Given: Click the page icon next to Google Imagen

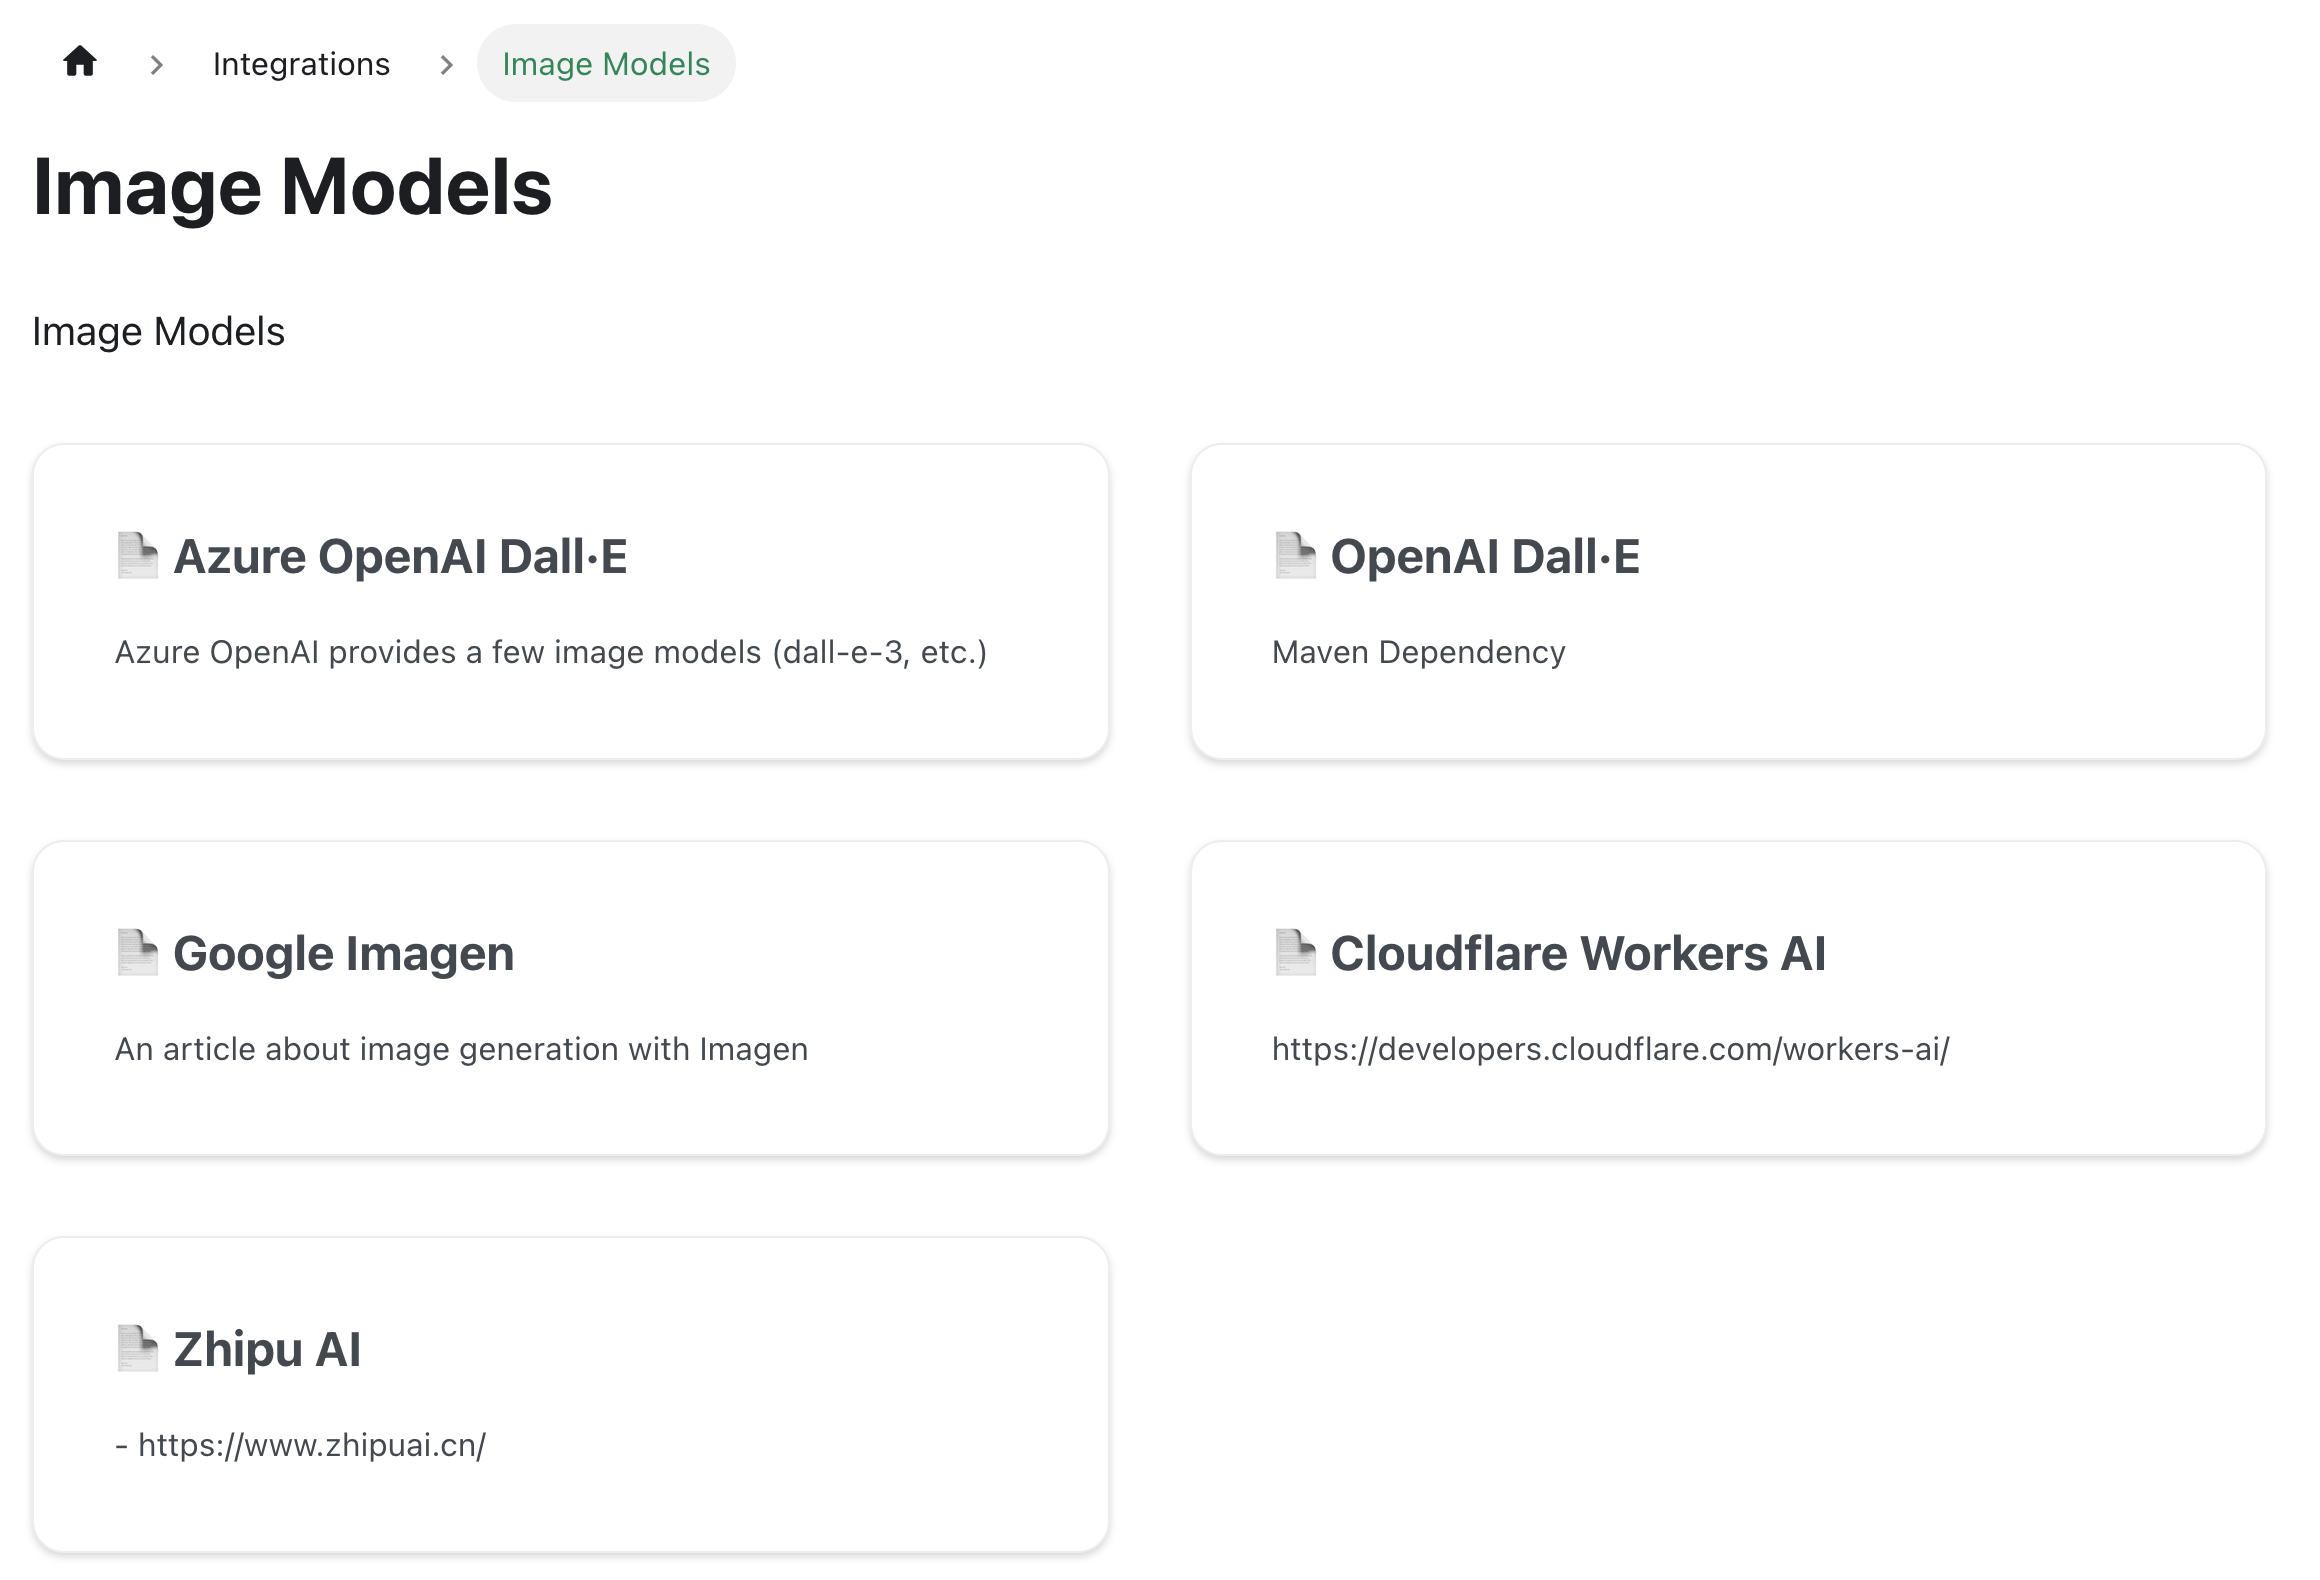Looking at the screenshot, I should (137, 952).
